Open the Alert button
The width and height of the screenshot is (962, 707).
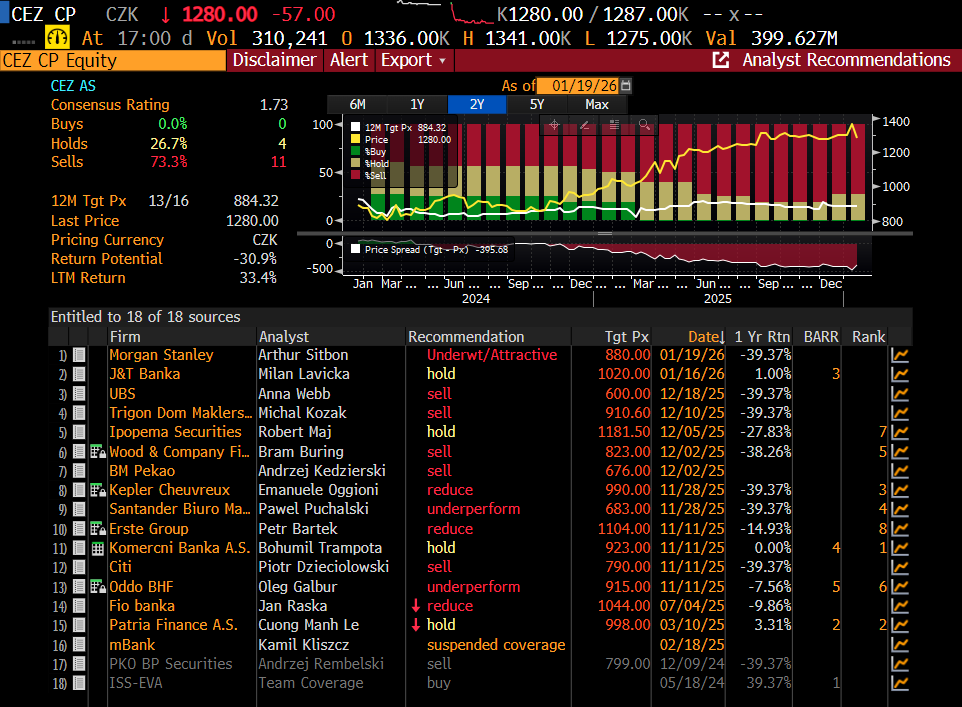click(x=349, y=60)
